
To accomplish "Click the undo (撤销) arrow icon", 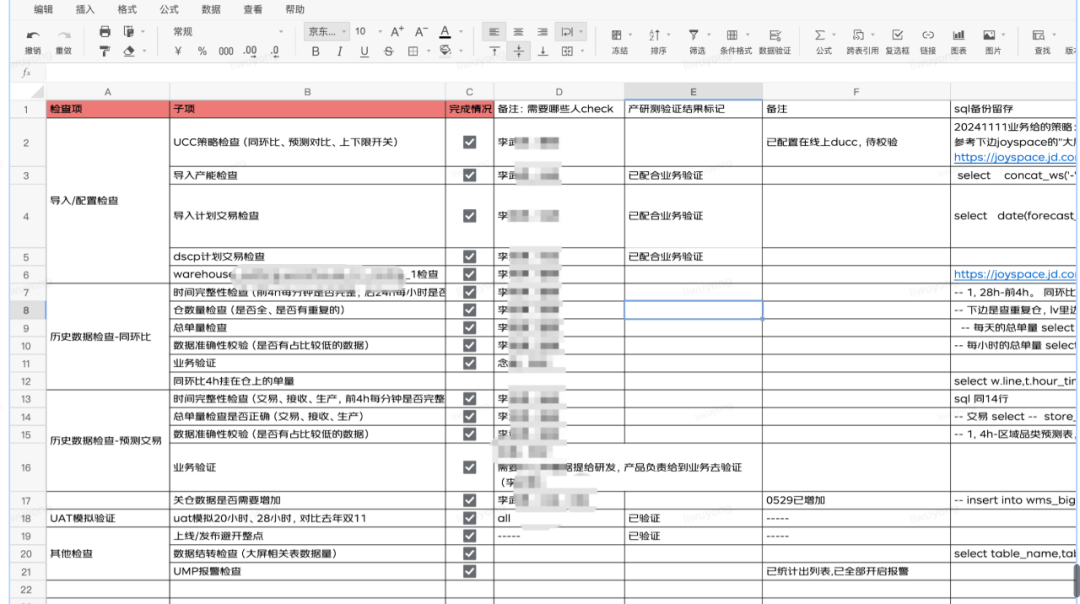I will [32, 35].
